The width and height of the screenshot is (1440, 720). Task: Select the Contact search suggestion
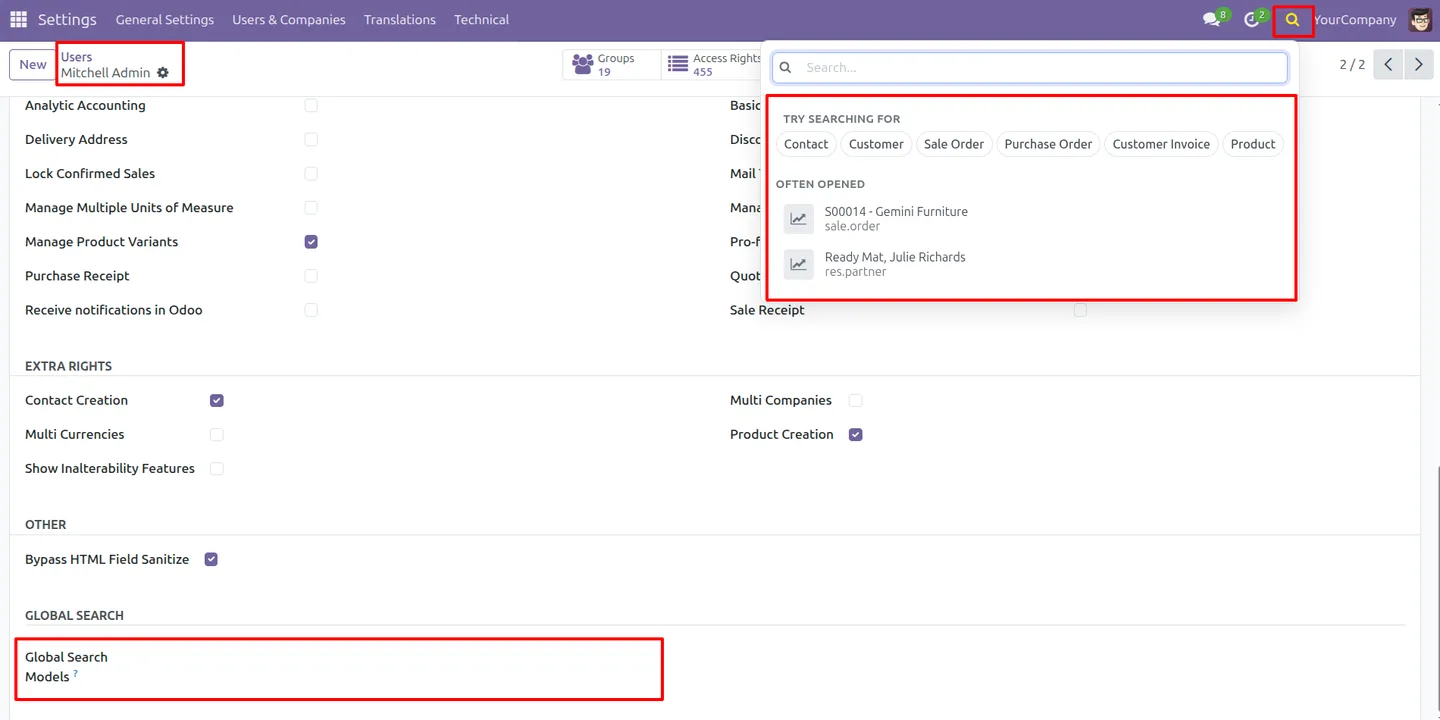[x=806, y=144]
